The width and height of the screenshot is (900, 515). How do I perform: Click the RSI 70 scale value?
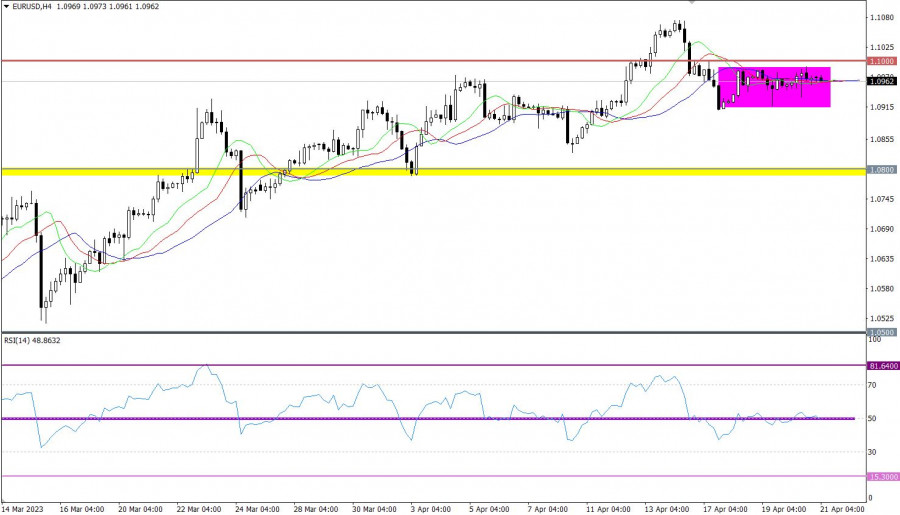click(x=873, y=384)
